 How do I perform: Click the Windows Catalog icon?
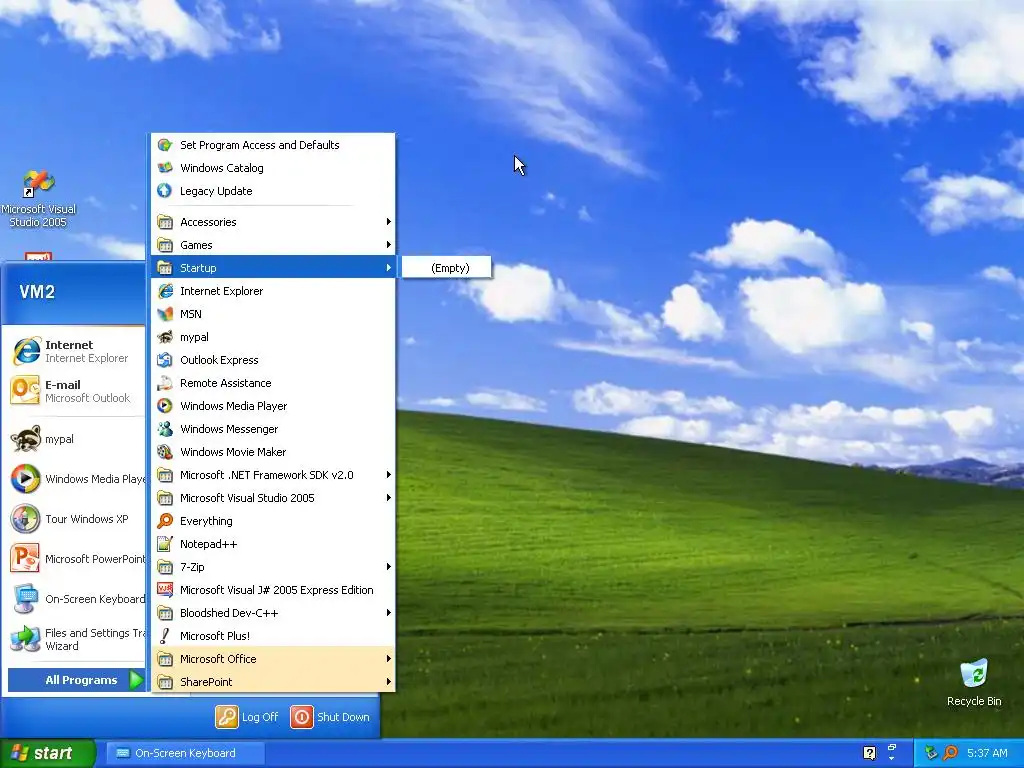(x=165, y=168)
